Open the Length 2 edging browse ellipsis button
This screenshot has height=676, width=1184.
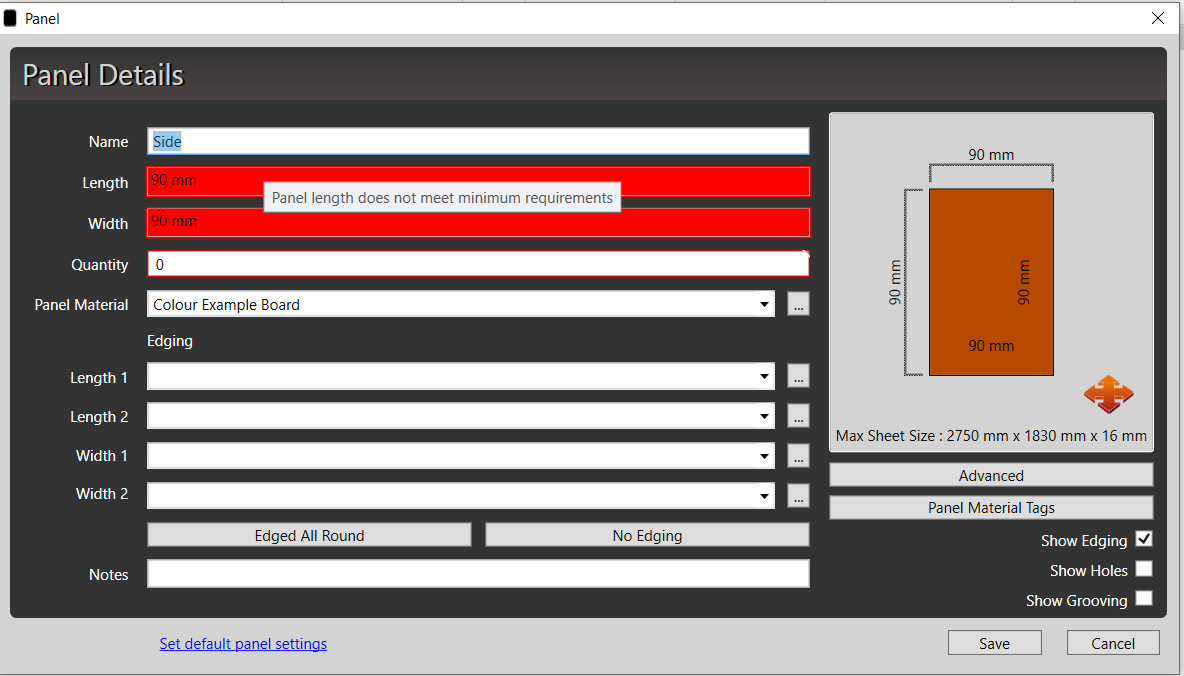[x=798, y=416]
